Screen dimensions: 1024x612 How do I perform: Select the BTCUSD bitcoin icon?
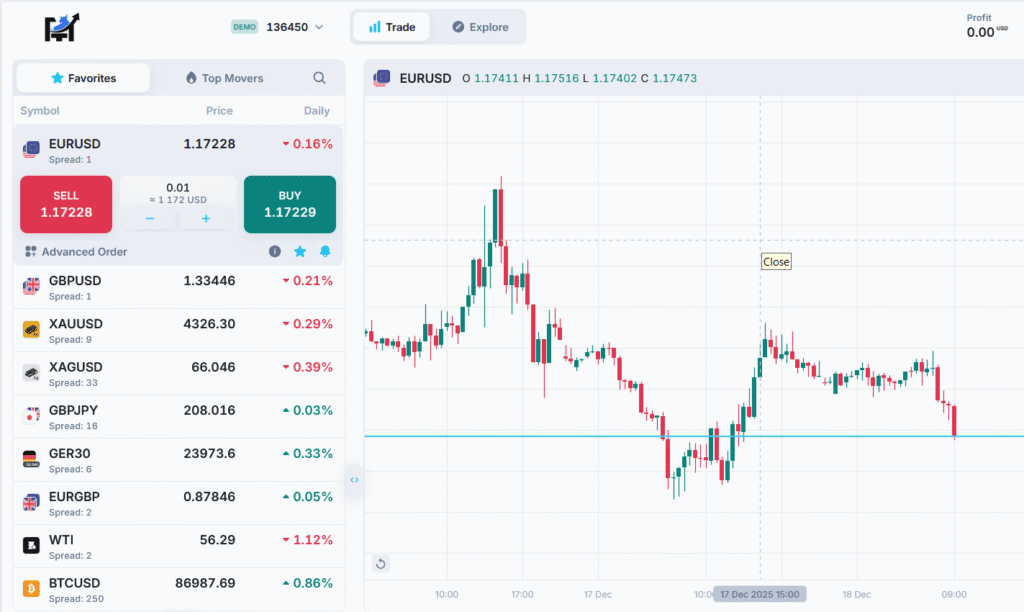point(31,589)
